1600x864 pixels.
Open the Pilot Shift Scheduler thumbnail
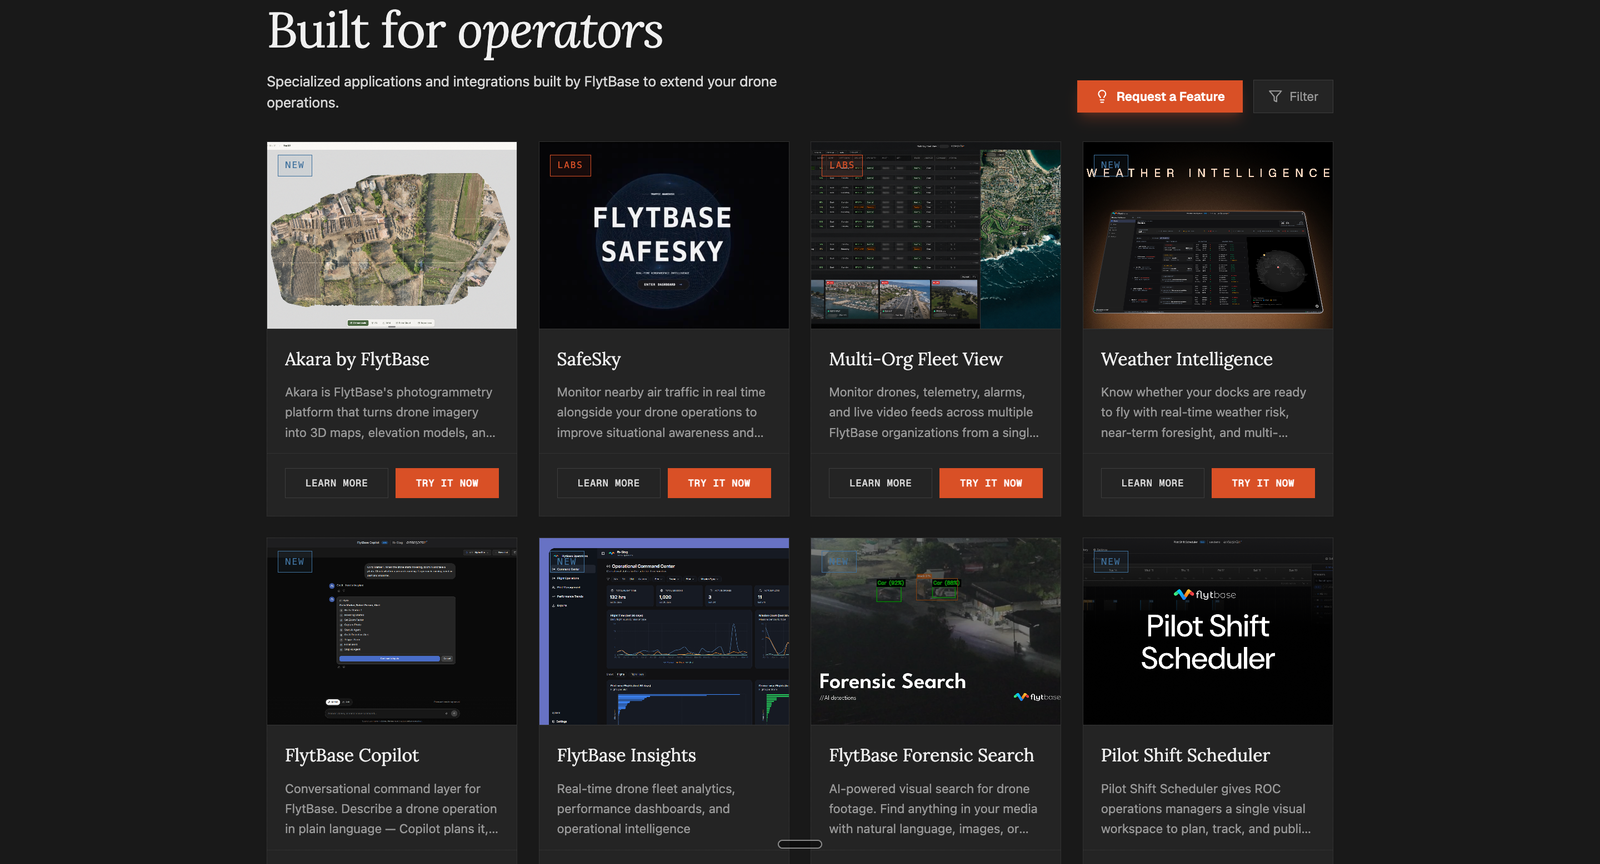(x=1208, y=631)
